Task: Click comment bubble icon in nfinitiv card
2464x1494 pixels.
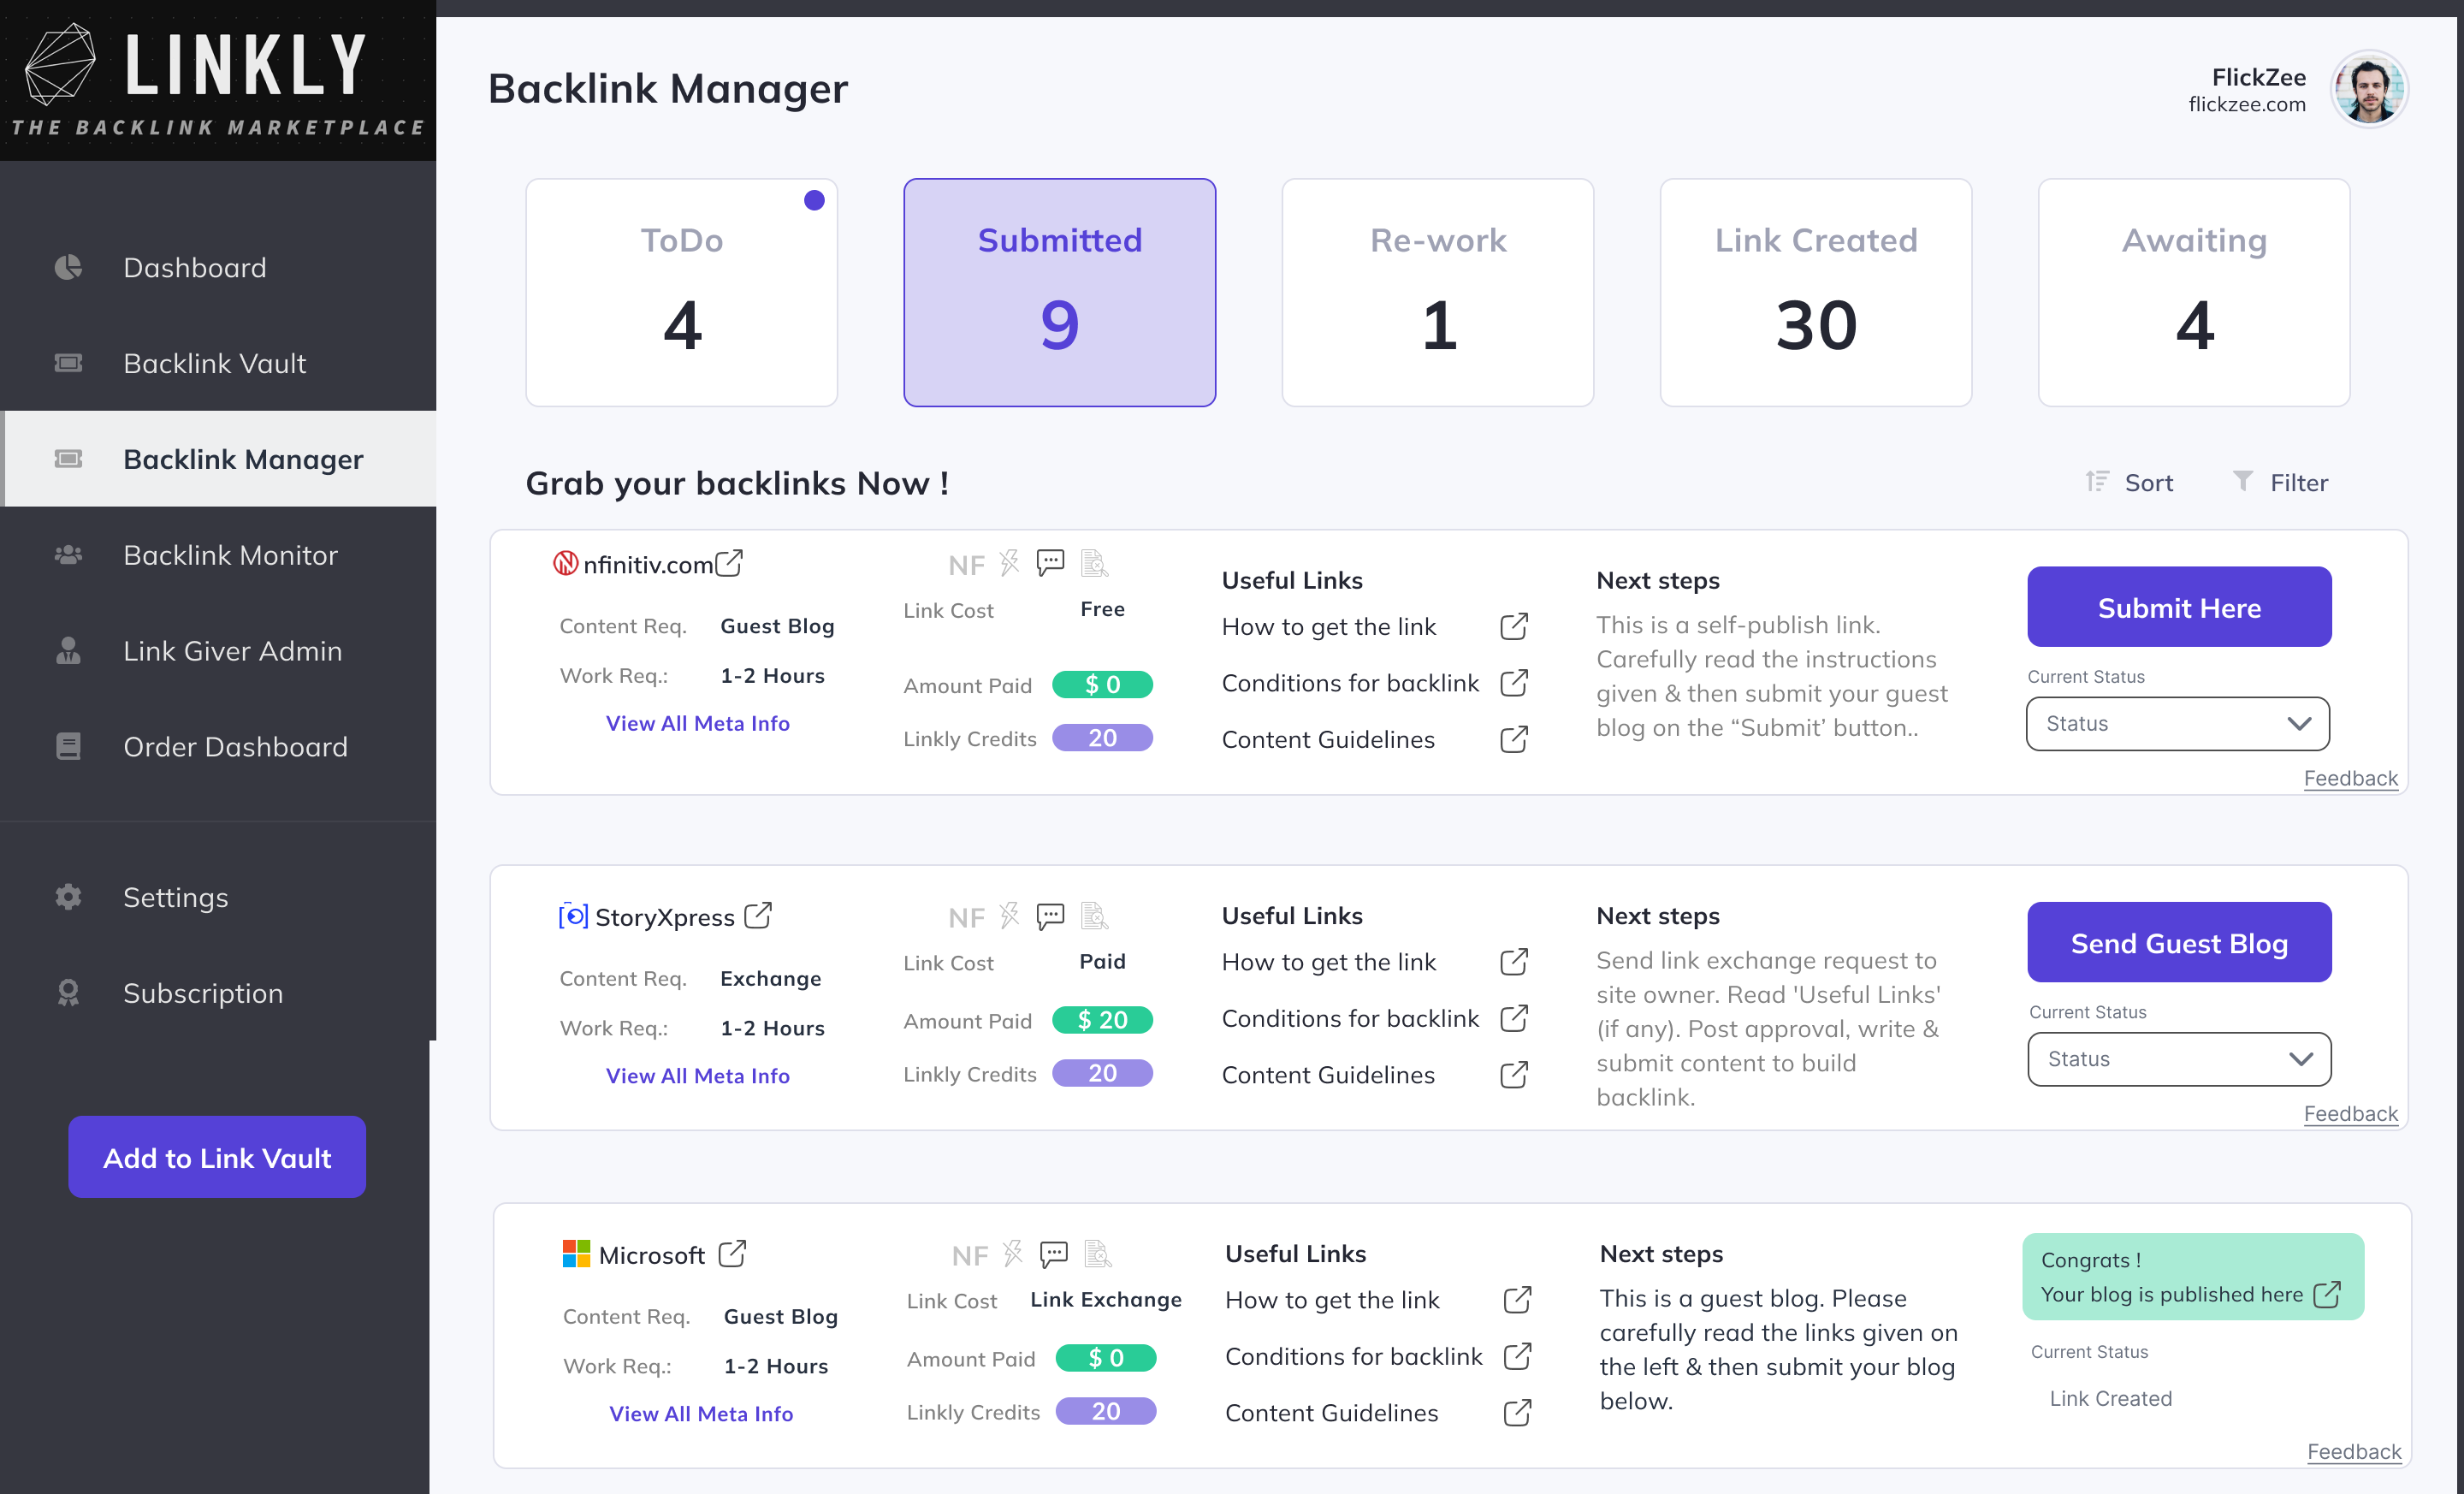Action: tap(1050, 562)
